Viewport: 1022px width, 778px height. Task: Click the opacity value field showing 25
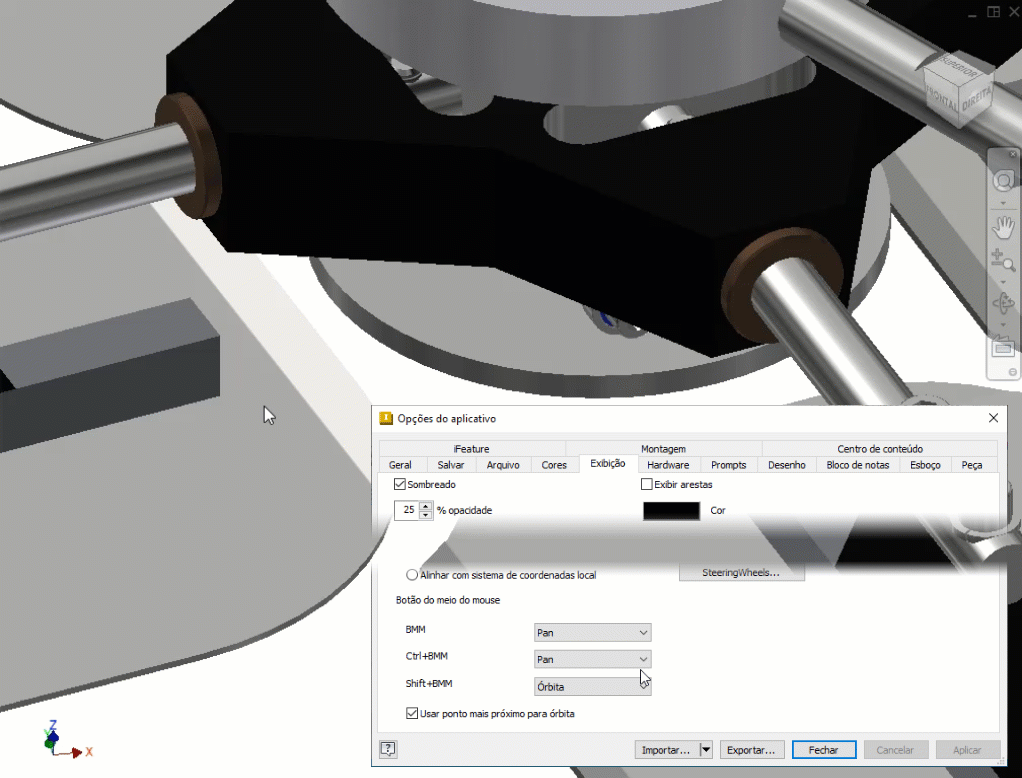[407, 510]
